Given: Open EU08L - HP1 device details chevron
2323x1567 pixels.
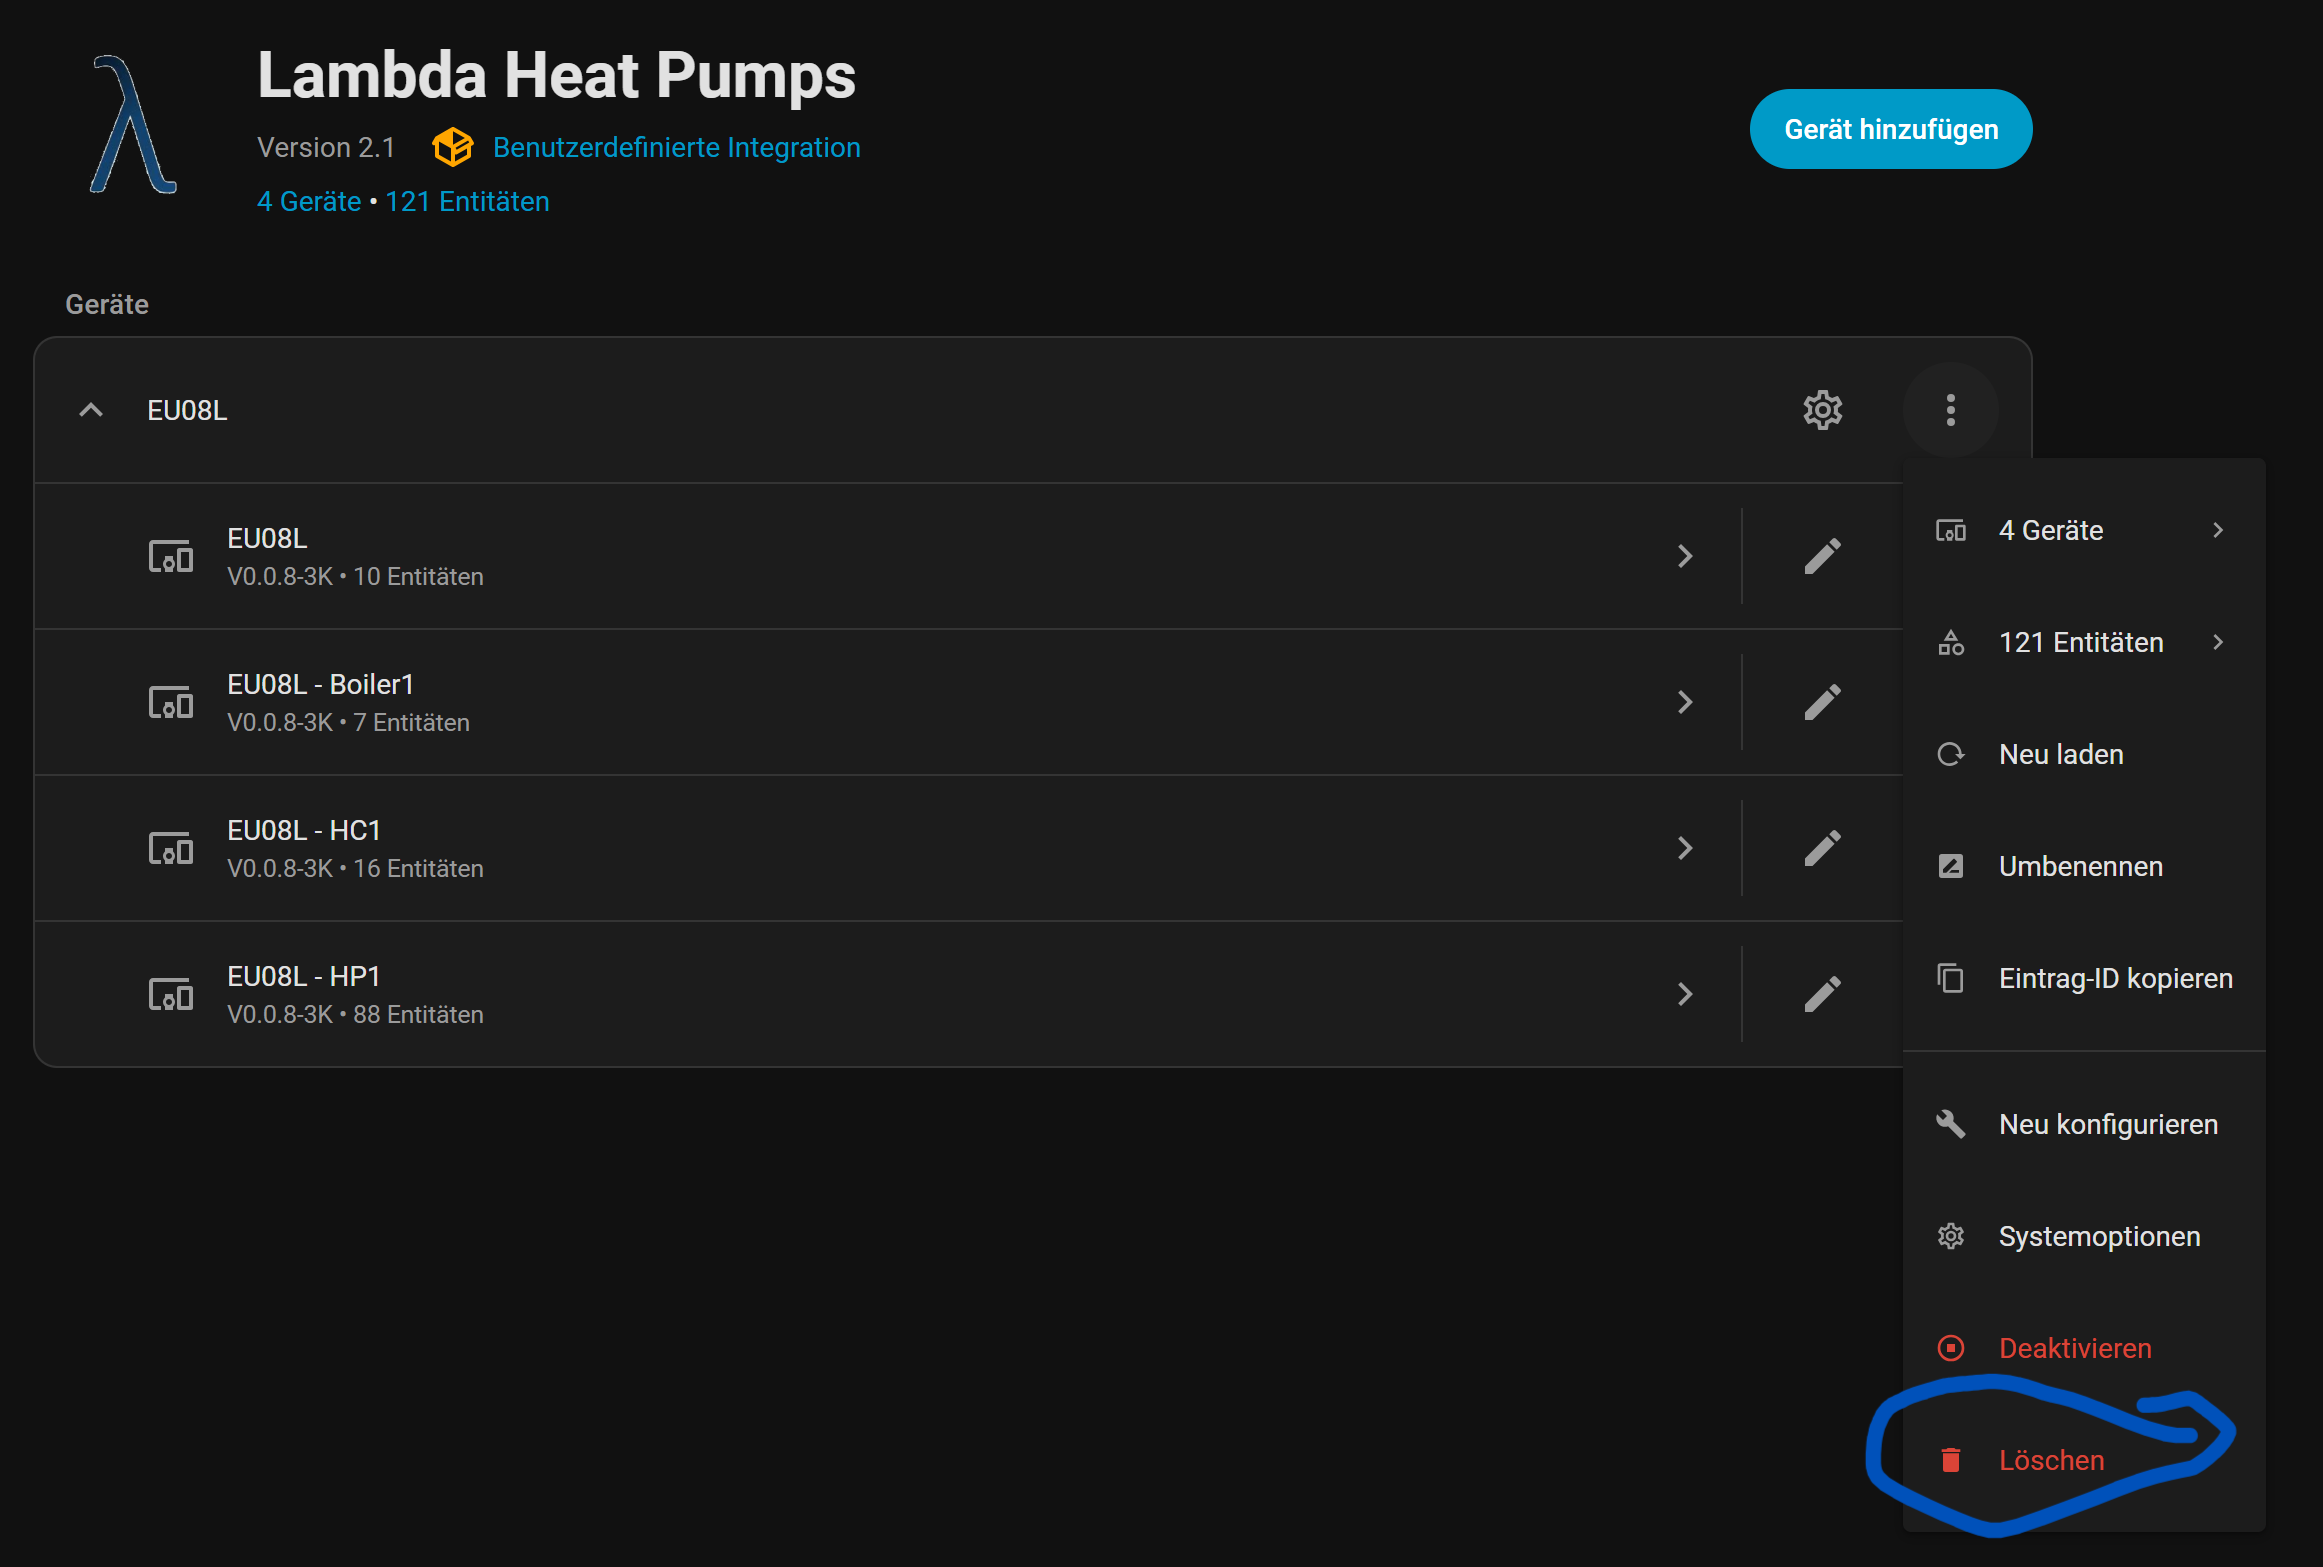Looking at the screenshot, I should tap(1685, 994).
